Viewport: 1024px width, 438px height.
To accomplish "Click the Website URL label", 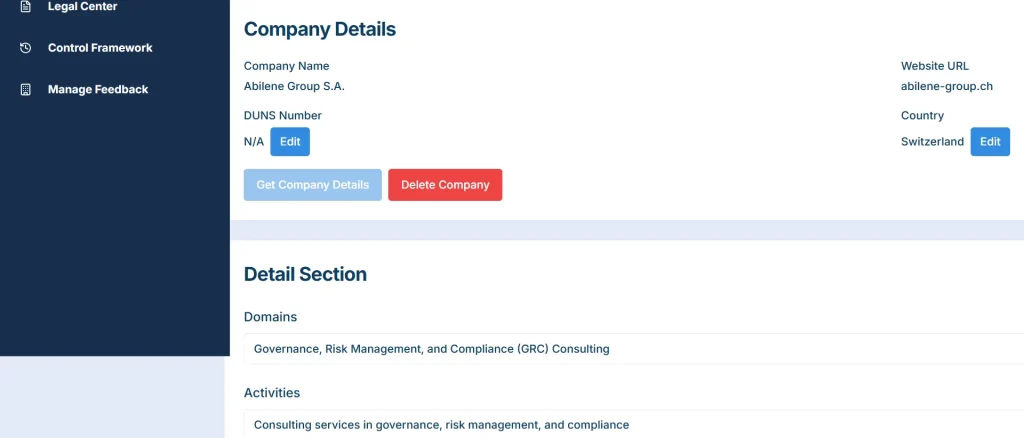I will point(935,66).
